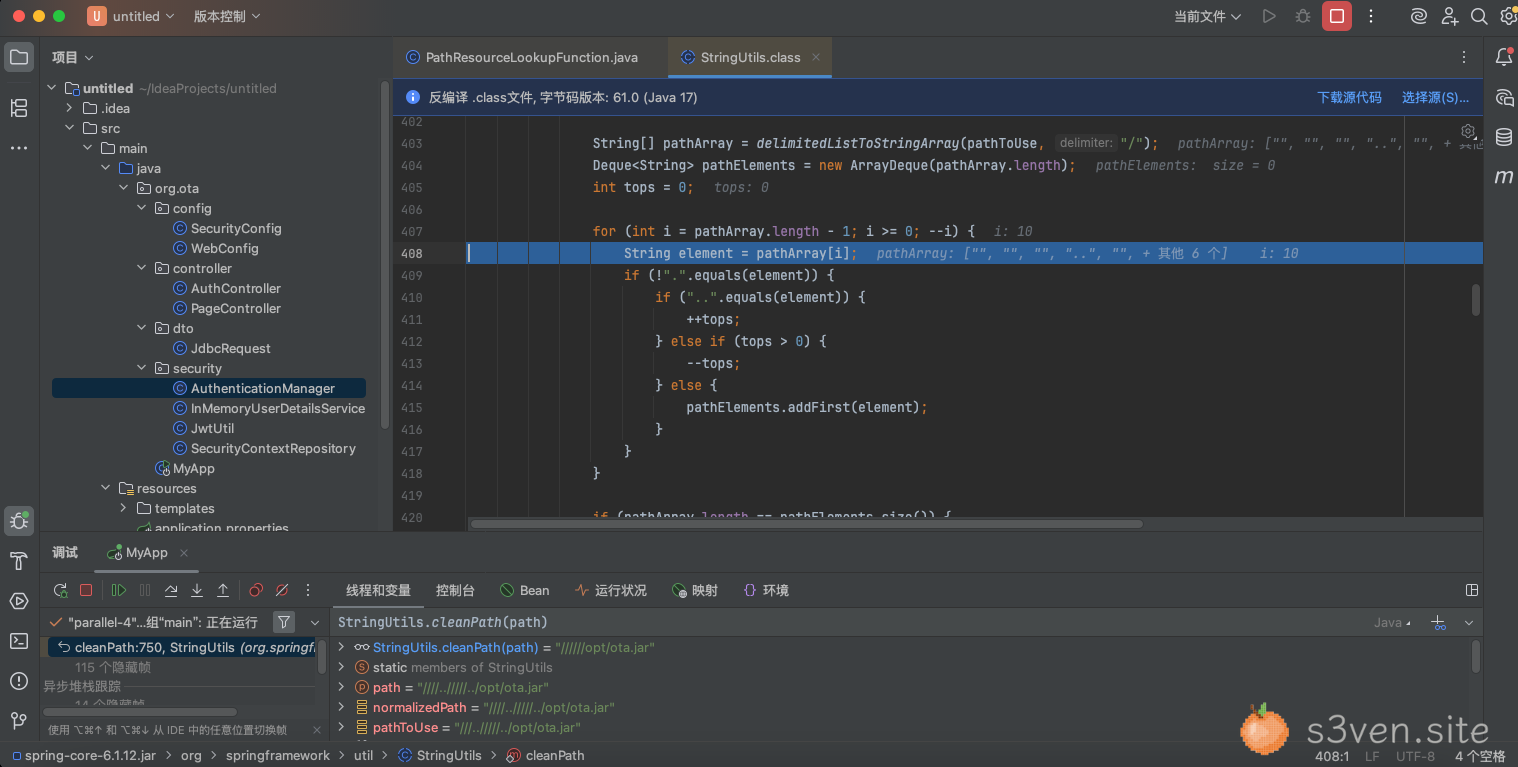Open the 当前文件 run configuration dropdown
The width and height of the screenshot is (1518, 767).
point(1207,16)
